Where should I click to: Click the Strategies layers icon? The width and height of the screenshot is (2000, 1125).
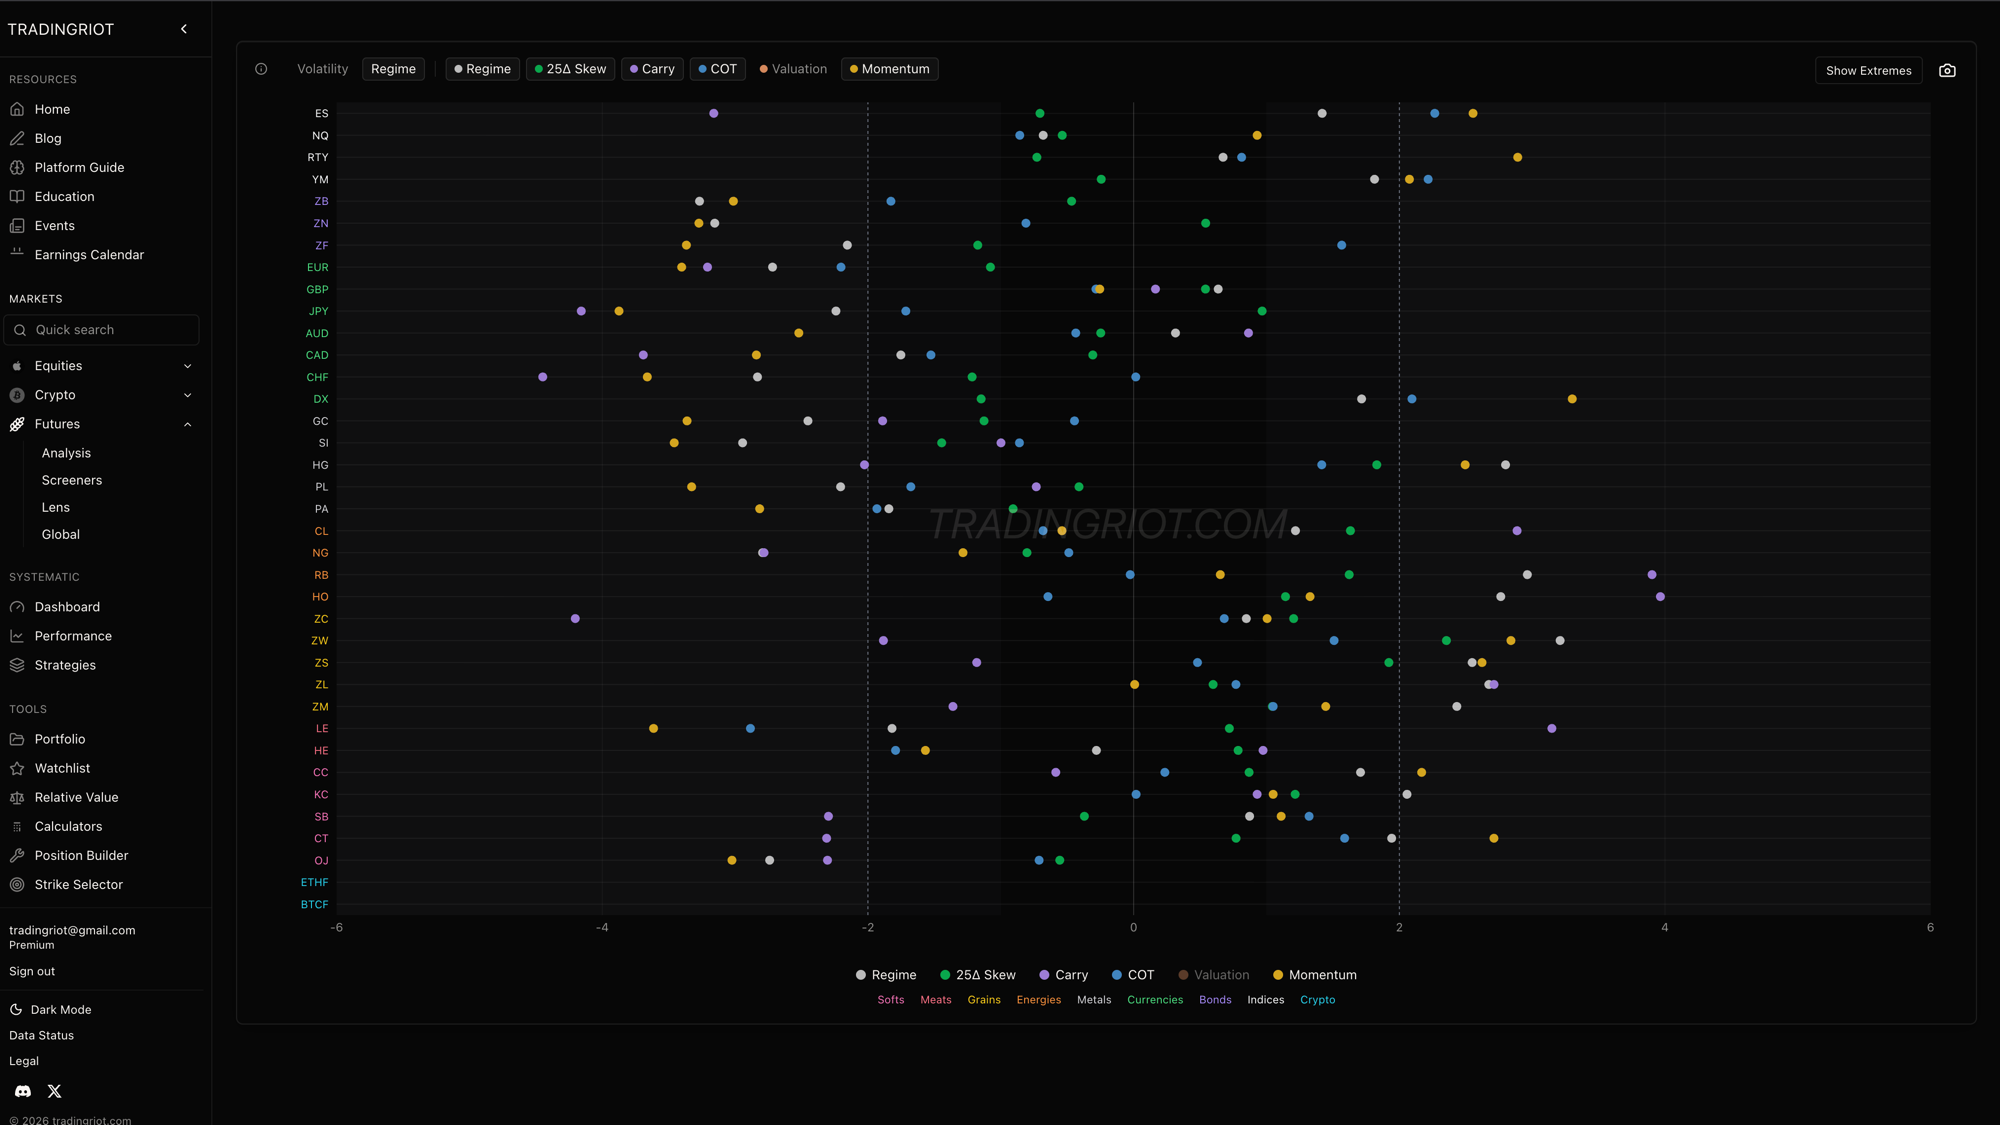tap(17, 665)
